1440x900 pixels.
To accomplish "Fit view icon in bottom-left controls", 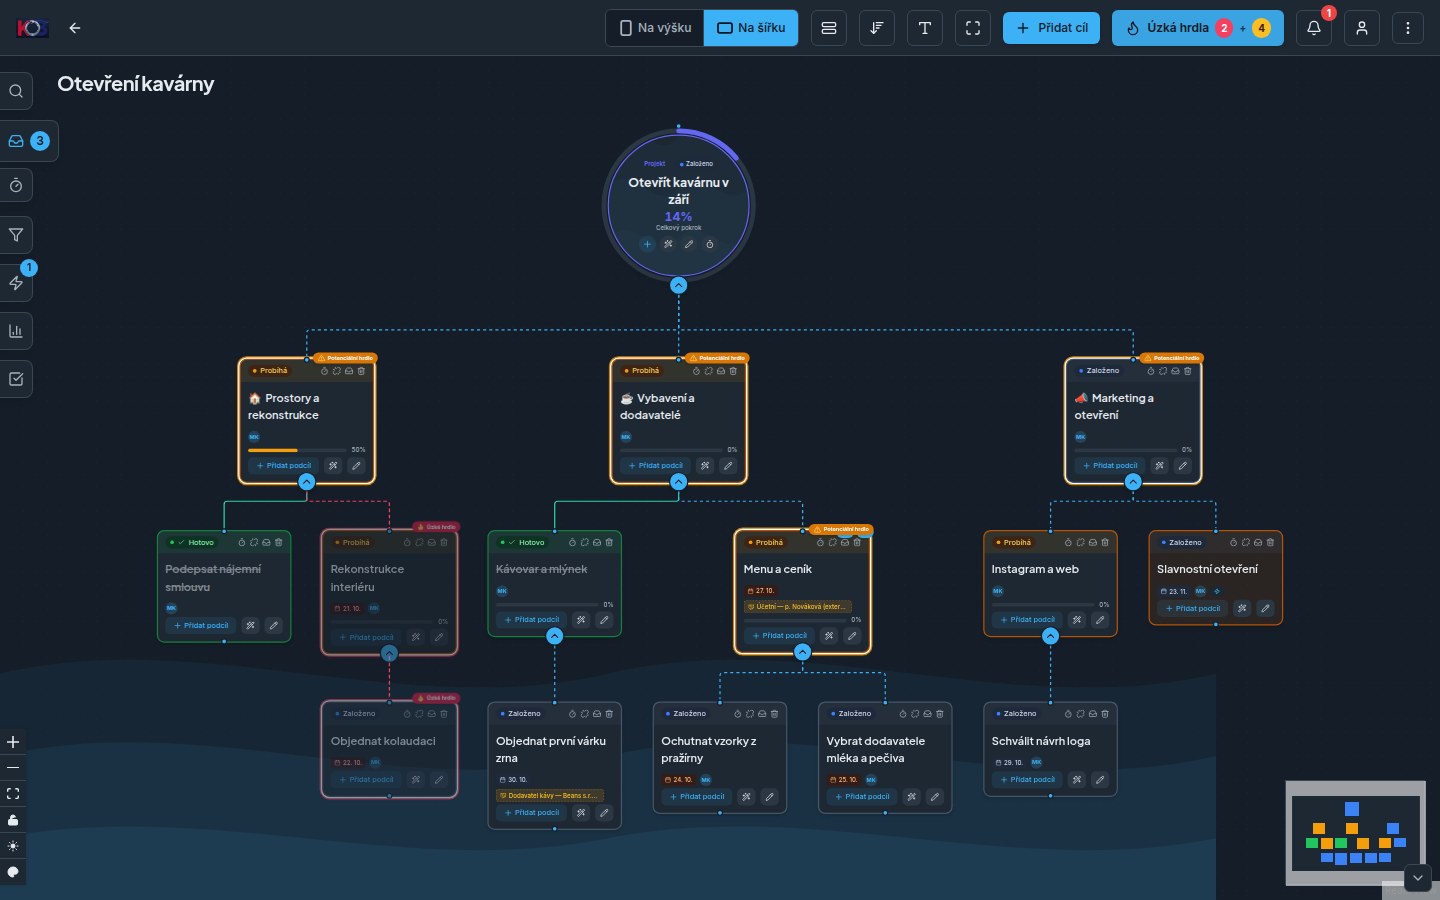I will coord(13,794).
